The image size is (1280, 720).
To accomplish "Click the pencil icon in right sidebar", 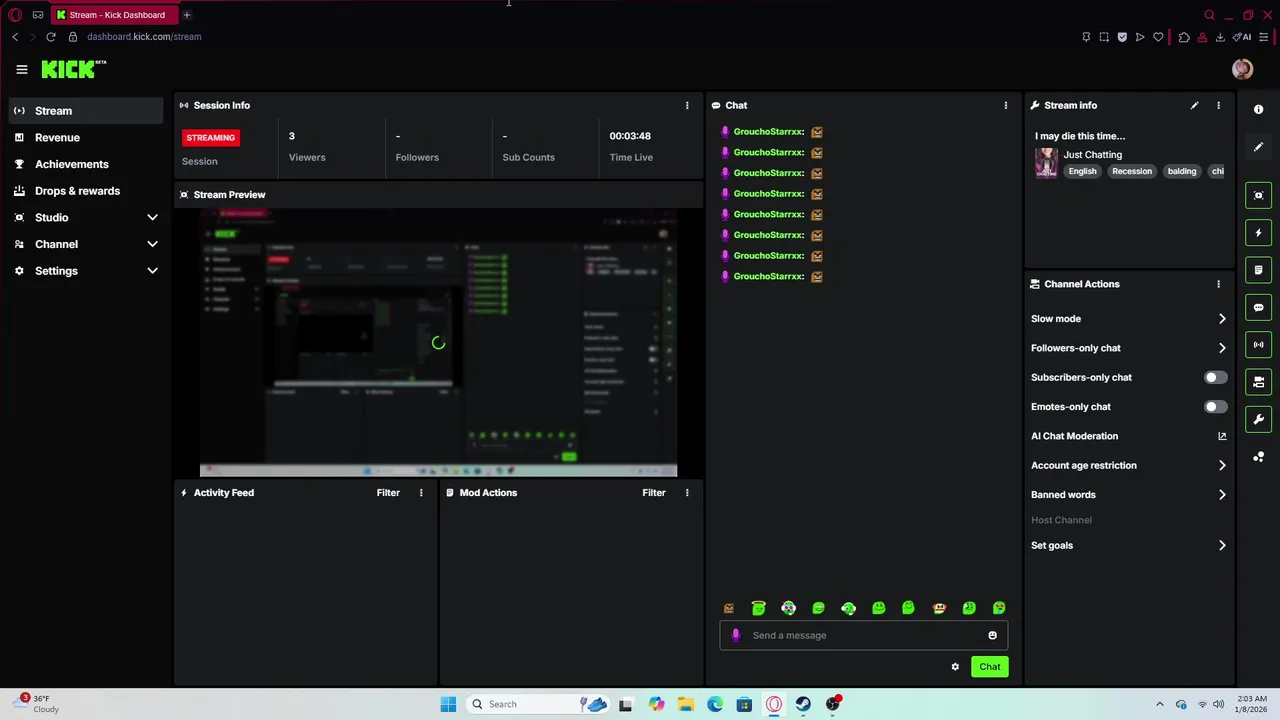I will pos(1259,147).
